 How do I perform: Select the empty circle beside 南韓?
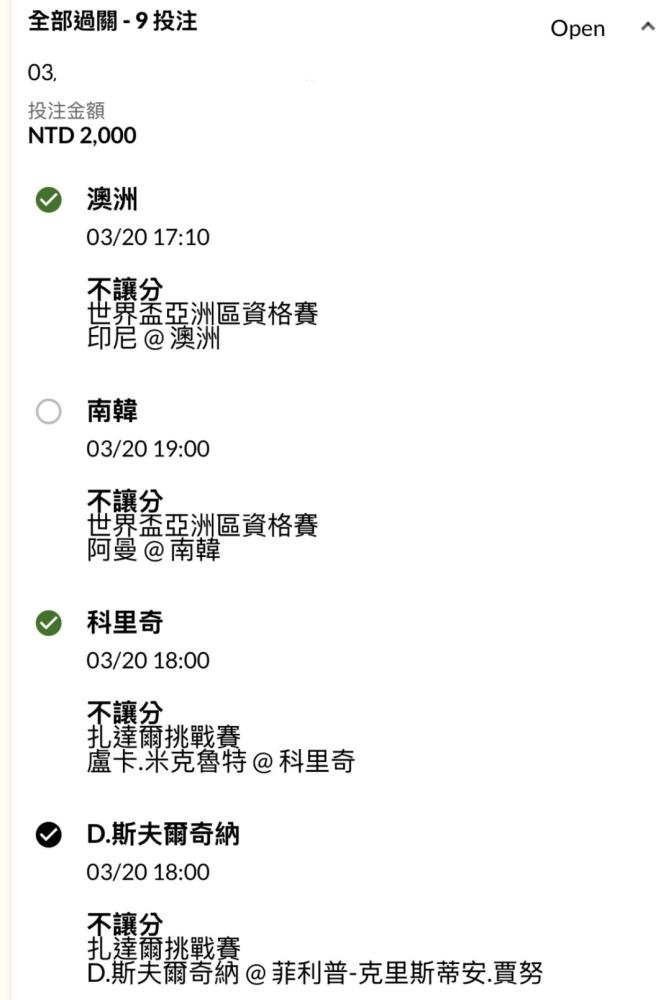[48, 411]
